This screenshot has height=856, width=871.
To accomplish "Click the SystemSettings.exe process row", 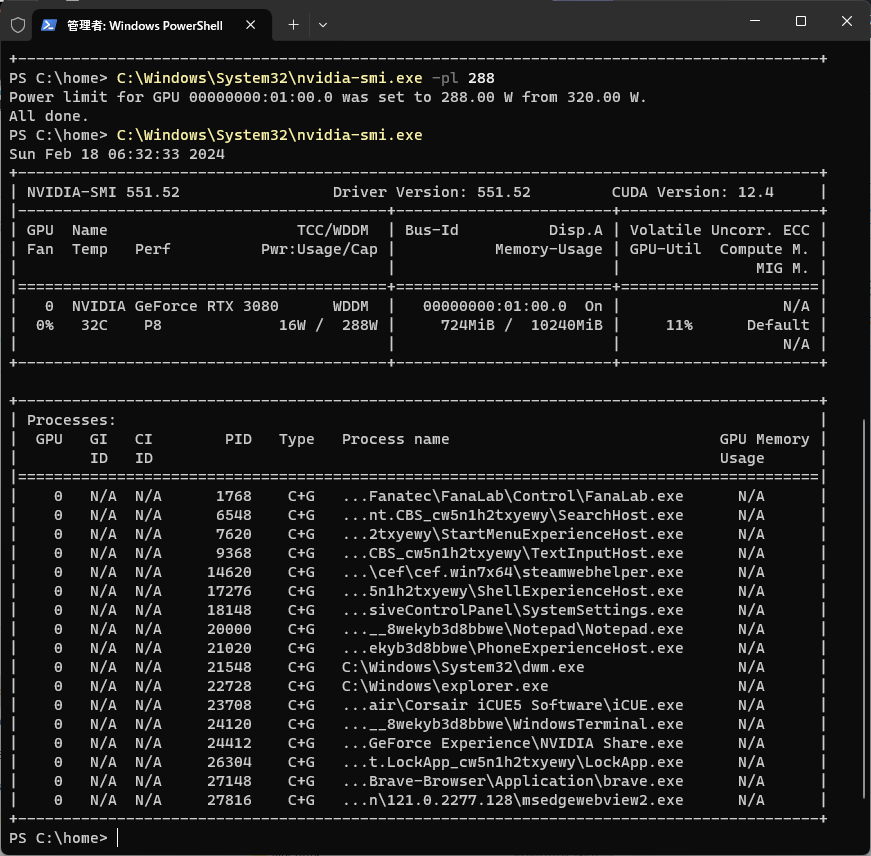I will point(418,610).
